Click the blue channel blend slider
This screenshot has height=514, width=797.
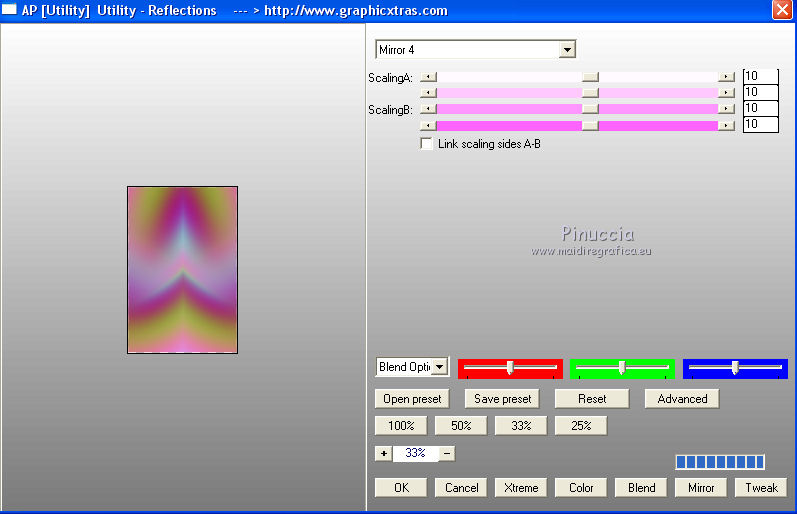point(735,369)
